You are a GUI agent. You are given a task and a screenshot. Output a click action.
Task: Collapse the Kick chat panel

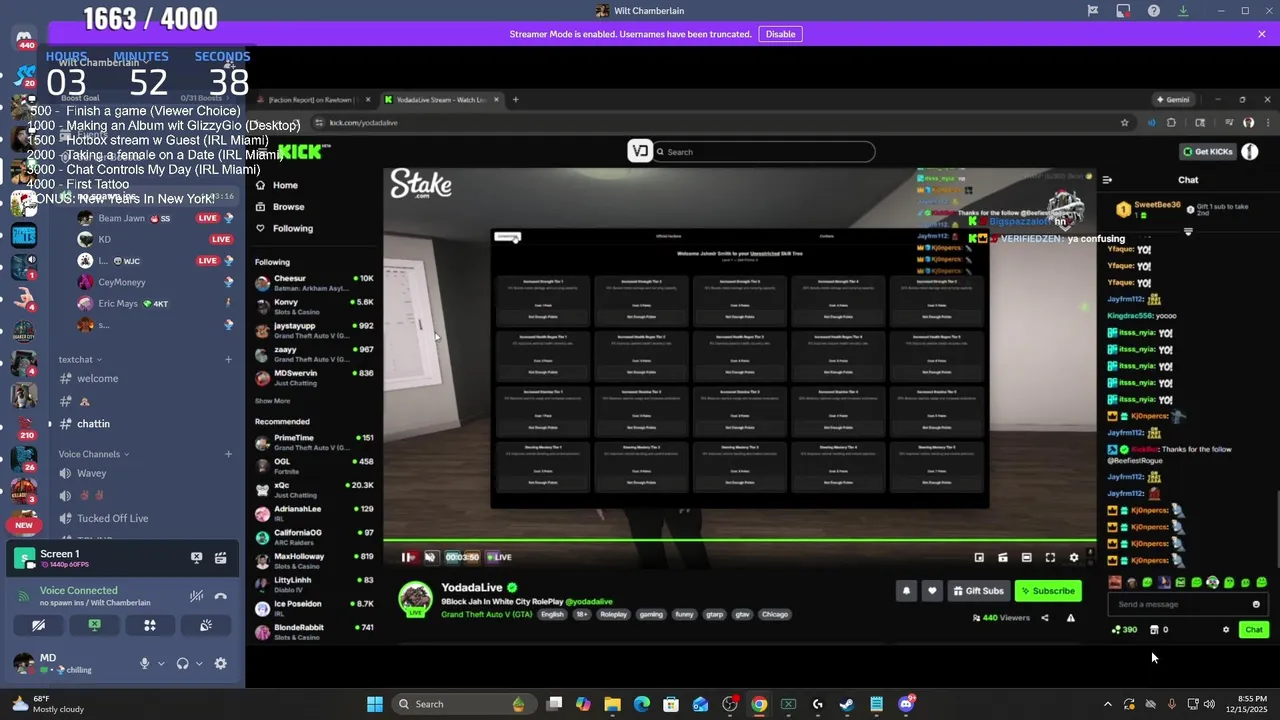coord(1107,180)
